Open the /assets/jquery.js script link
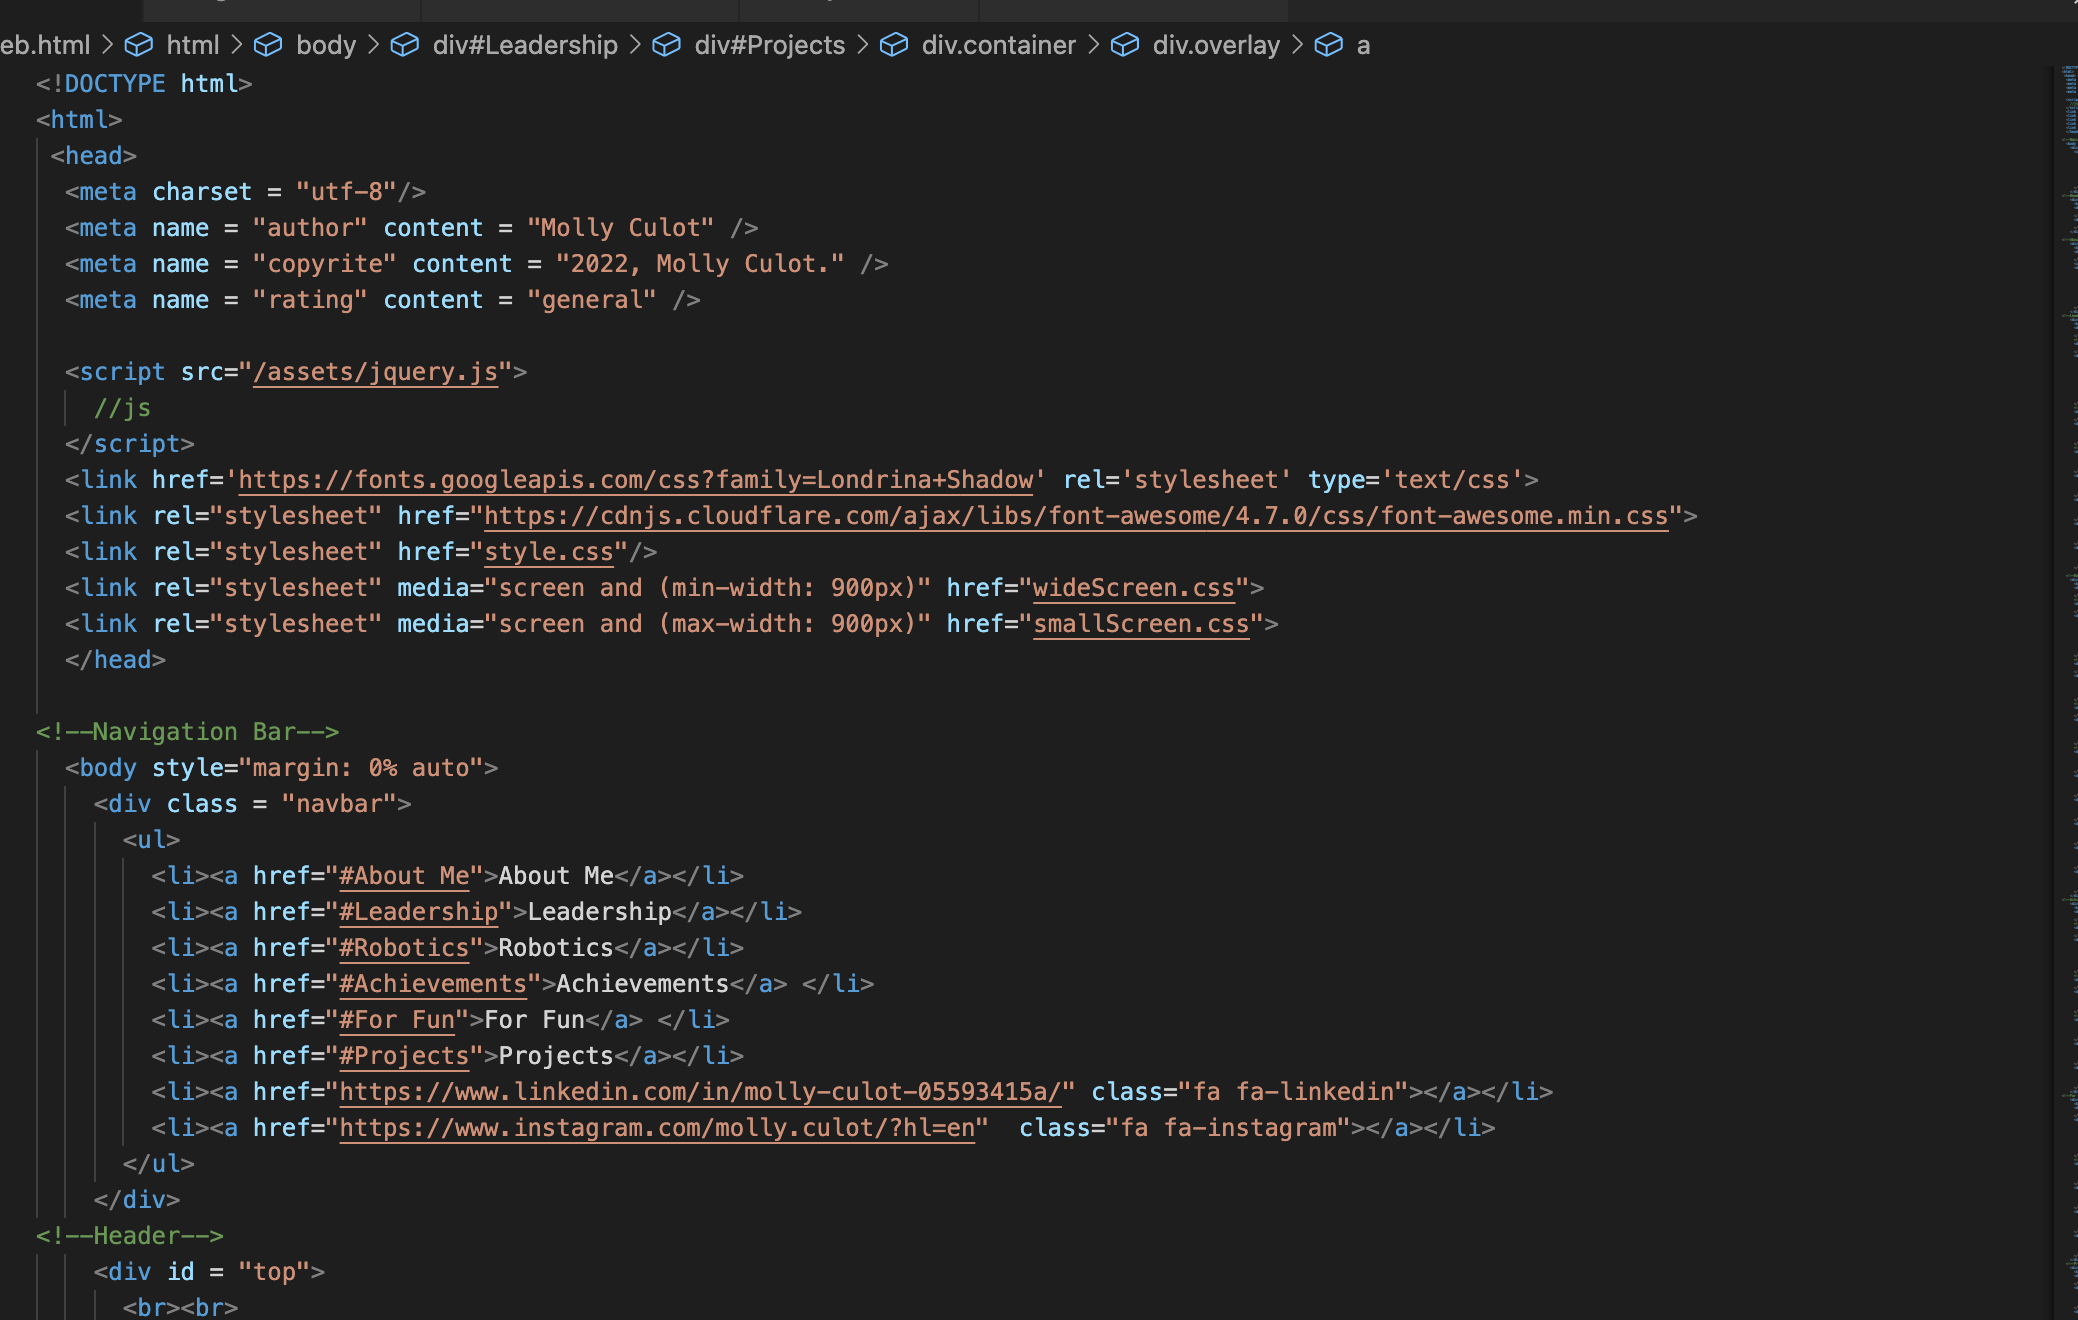Screen dimensions: 2078x1320 pos(375,372)
